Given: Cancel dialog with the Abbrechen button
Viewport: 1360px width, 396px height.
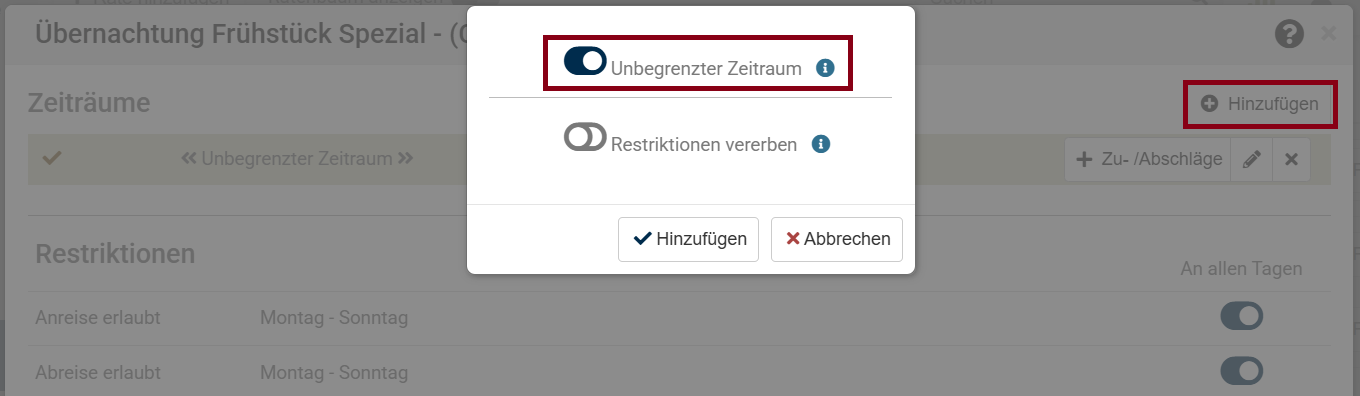Looking at the screenshot, I should tap(837, 239).
